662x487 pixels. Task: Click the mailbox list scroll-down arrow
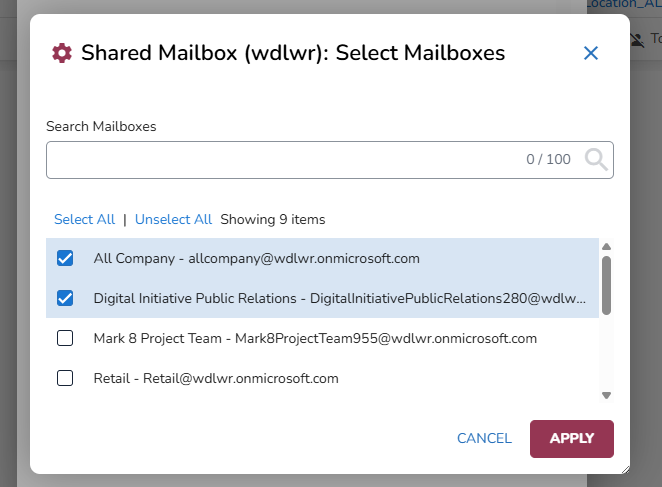tap(606, 395)
